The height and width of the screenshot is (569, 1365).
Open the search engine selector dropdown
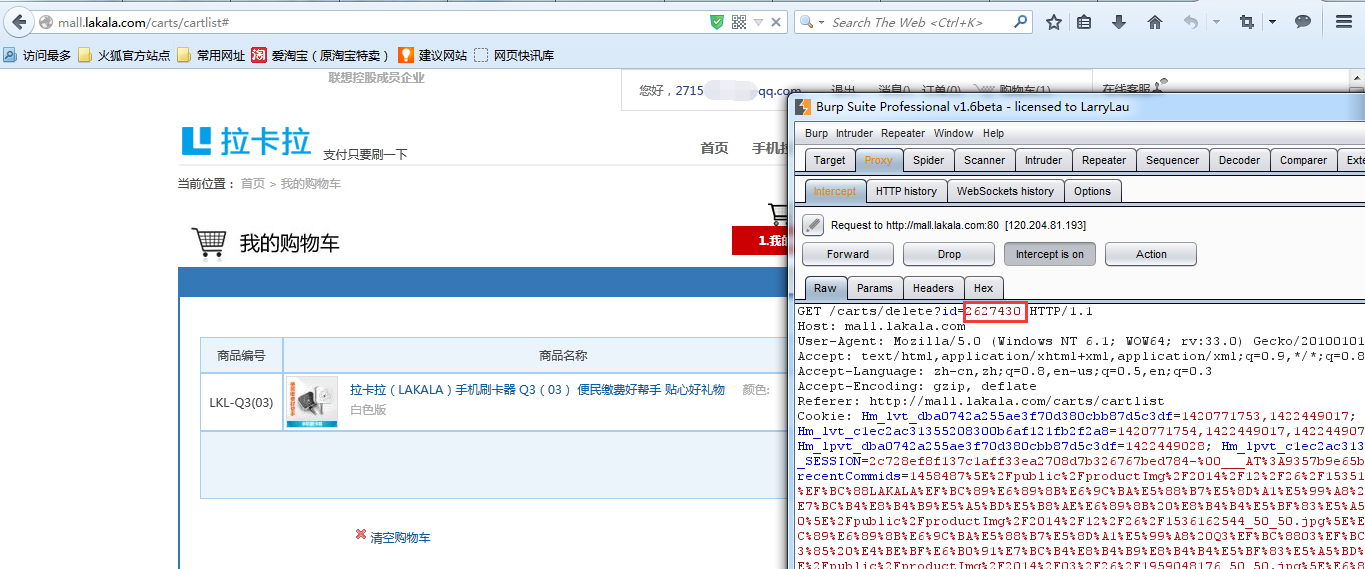click(x=811, y=22)
